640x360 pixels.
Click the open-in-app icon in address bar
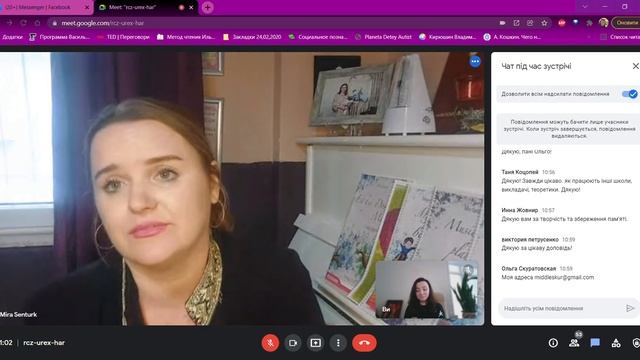[x=516, y=23]
